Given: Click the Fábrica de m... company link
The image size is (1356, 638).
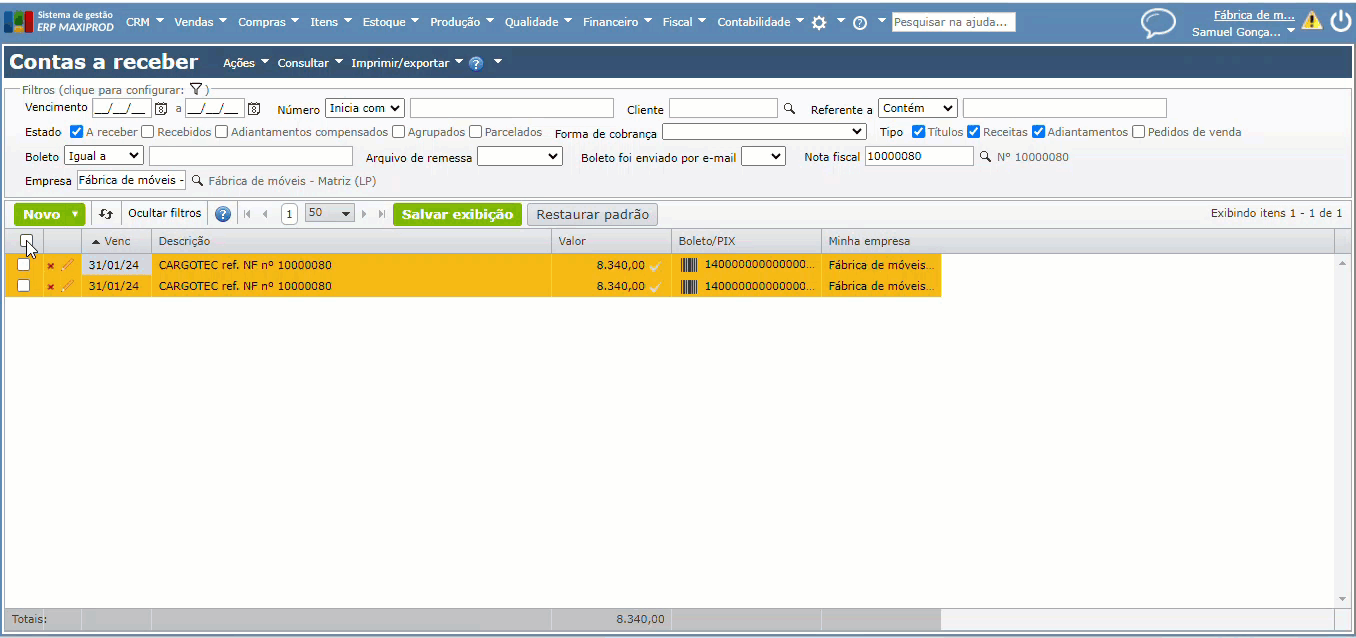Looking at the screenshot, I should pos(1254,15).
